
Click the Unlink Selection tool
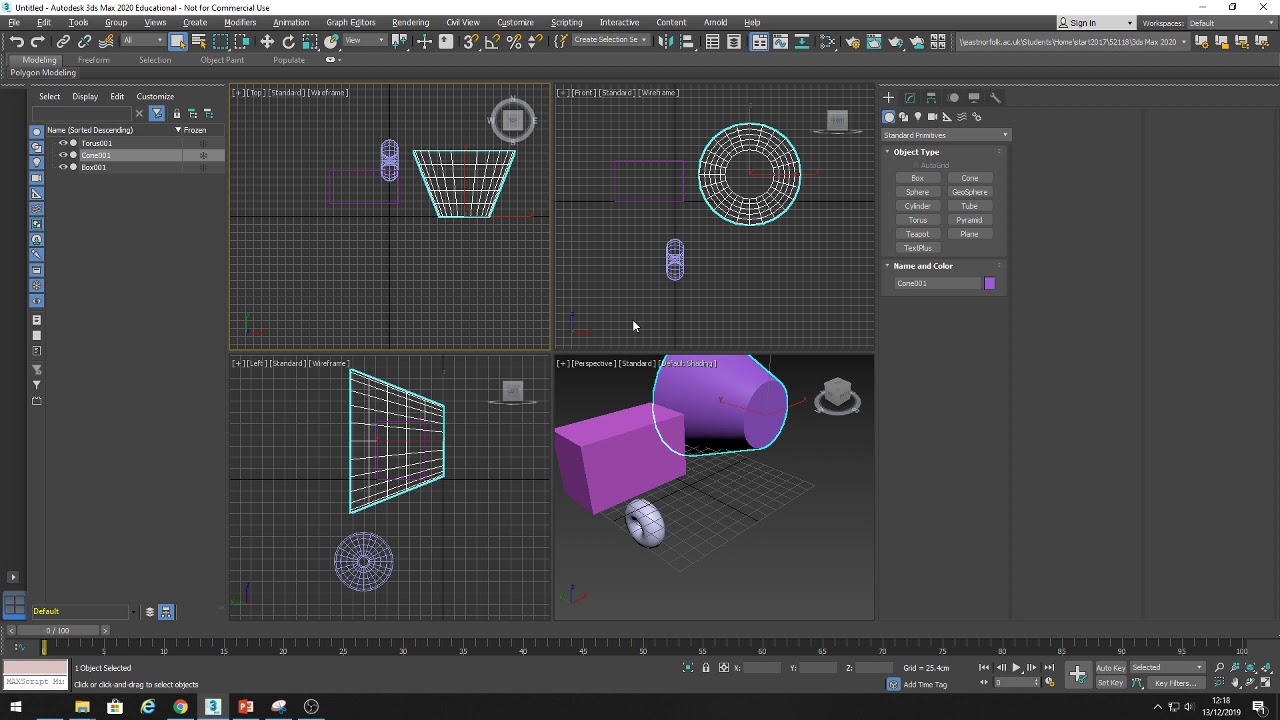(85, 41)
